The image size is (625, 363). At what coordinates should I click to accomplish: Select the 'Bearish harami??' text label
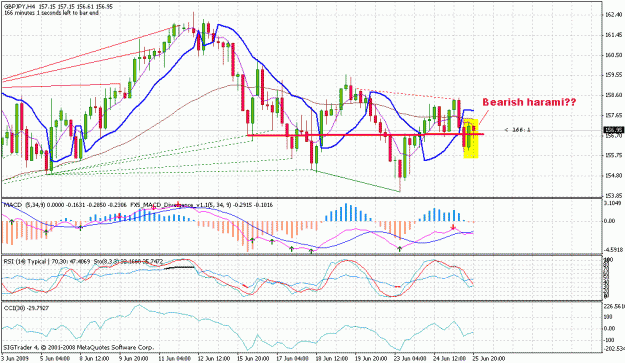[529, 102]
